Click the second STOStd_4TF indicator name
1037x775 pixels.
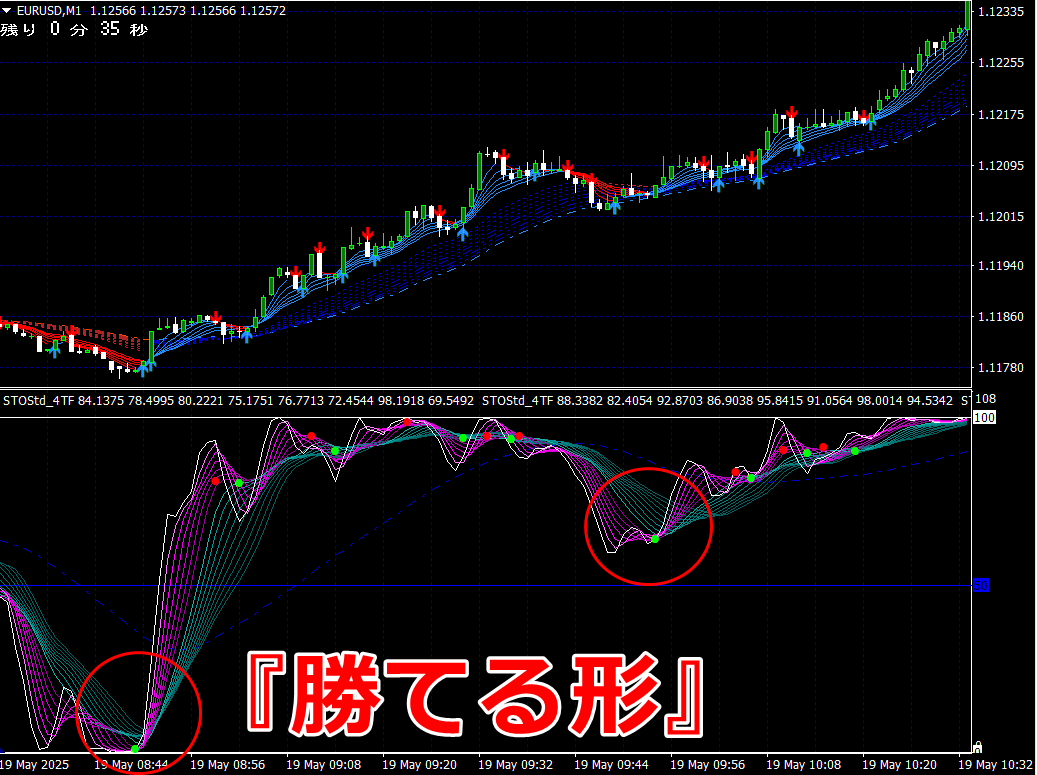coord(518,401)
